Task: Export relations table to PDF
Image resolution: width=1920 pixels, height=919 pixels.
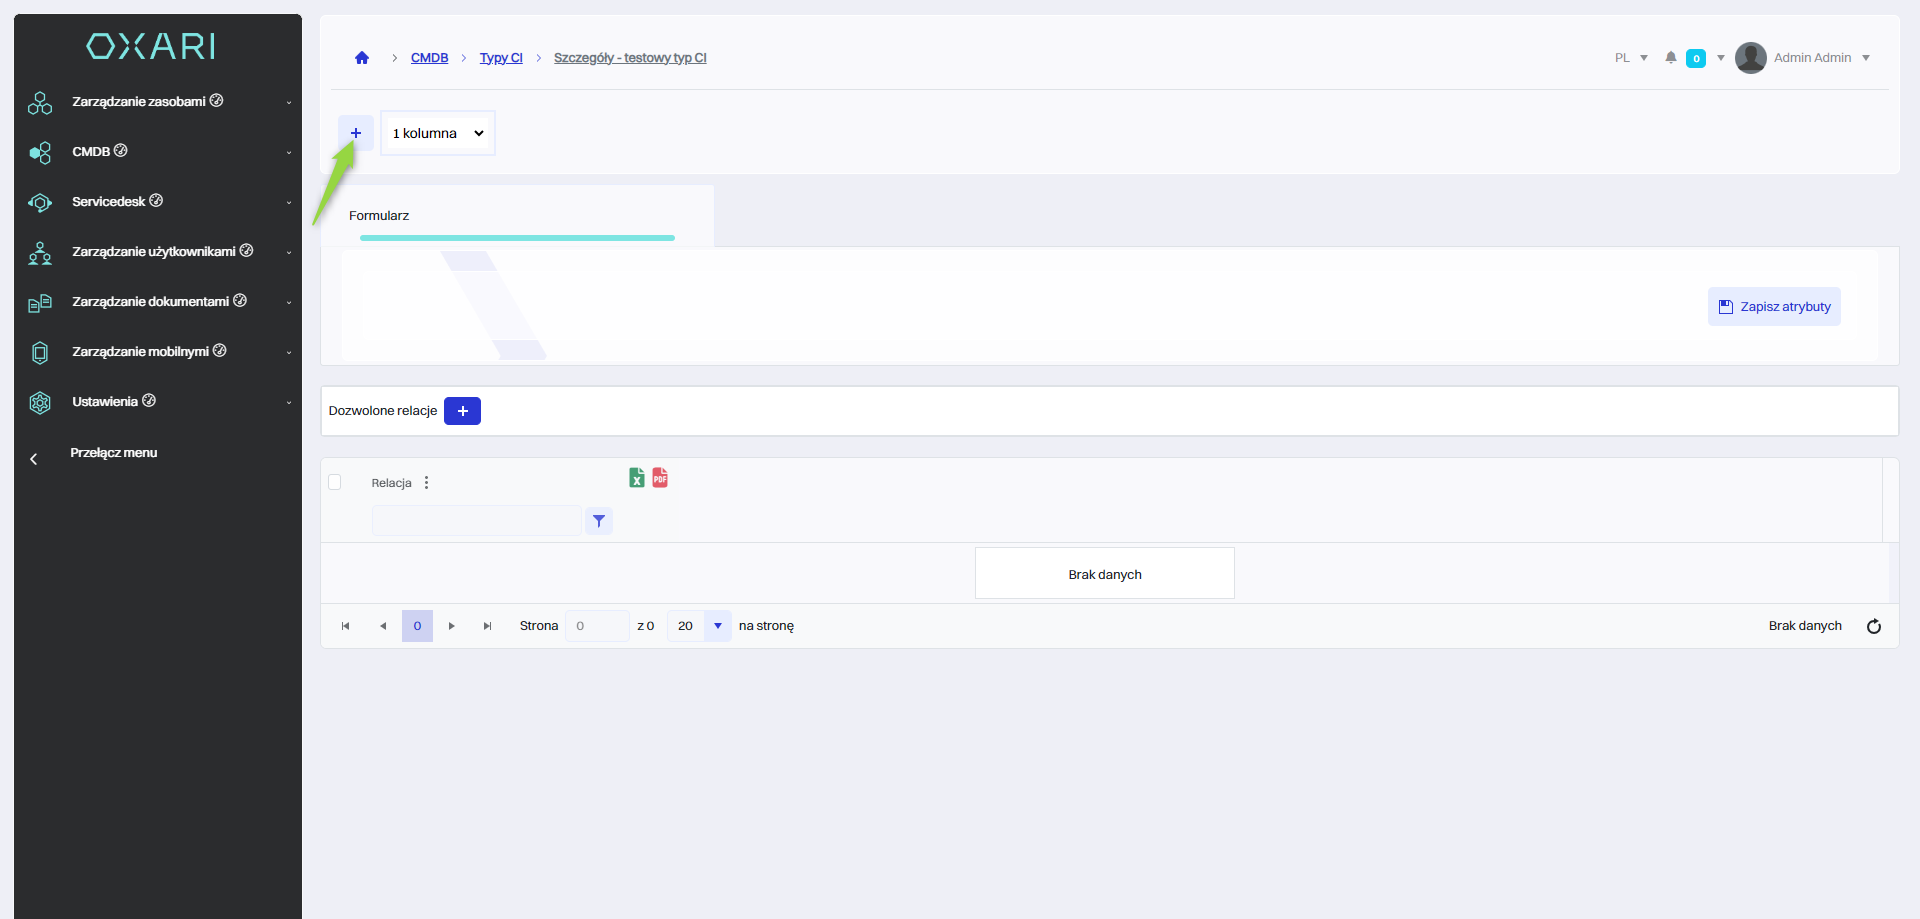Action: point(660,478)
